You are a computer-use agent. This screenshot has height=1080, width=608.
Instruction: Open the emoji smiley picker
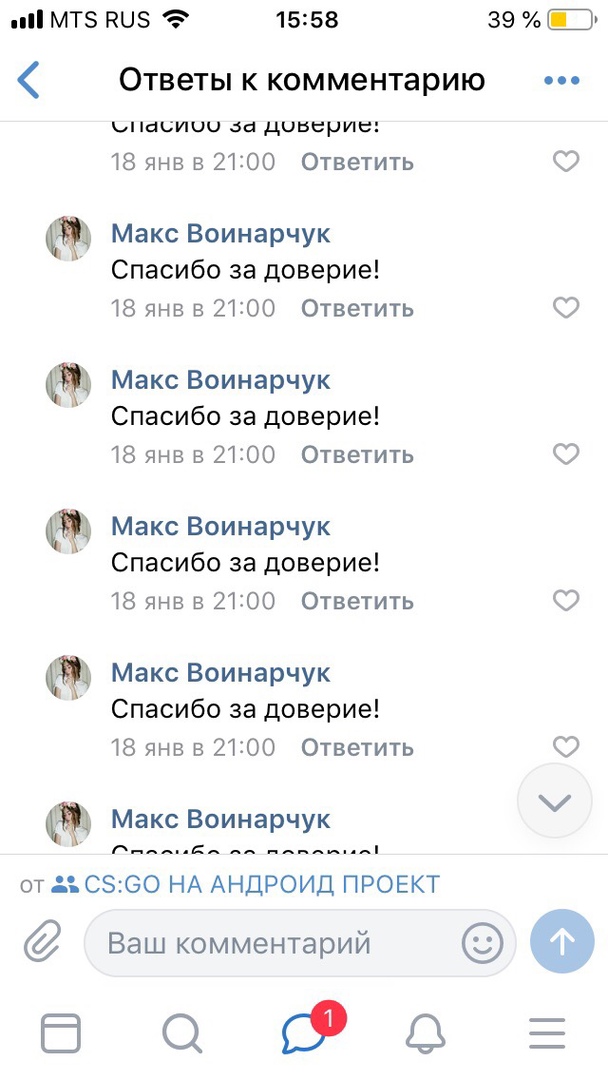point(482,942)
